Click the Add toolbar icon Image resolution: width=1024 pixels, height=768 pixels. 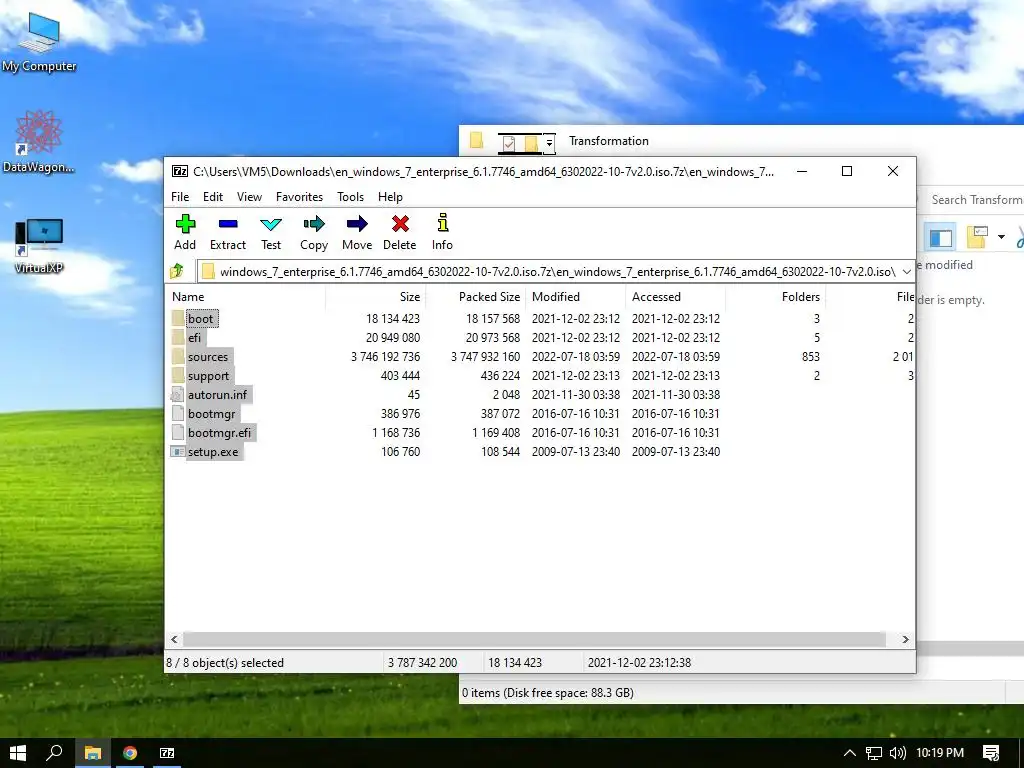point(185,225)
